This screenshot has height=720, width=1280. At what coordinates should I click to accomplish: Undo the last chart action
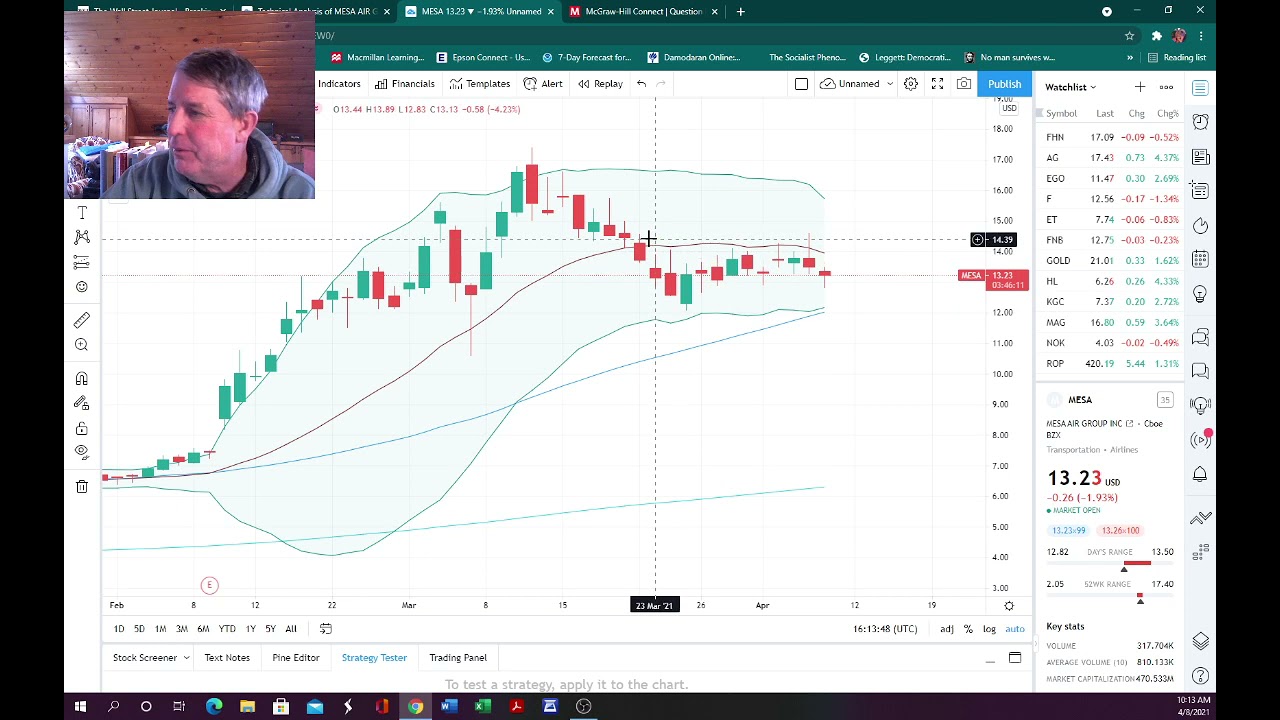coord(641,84)
